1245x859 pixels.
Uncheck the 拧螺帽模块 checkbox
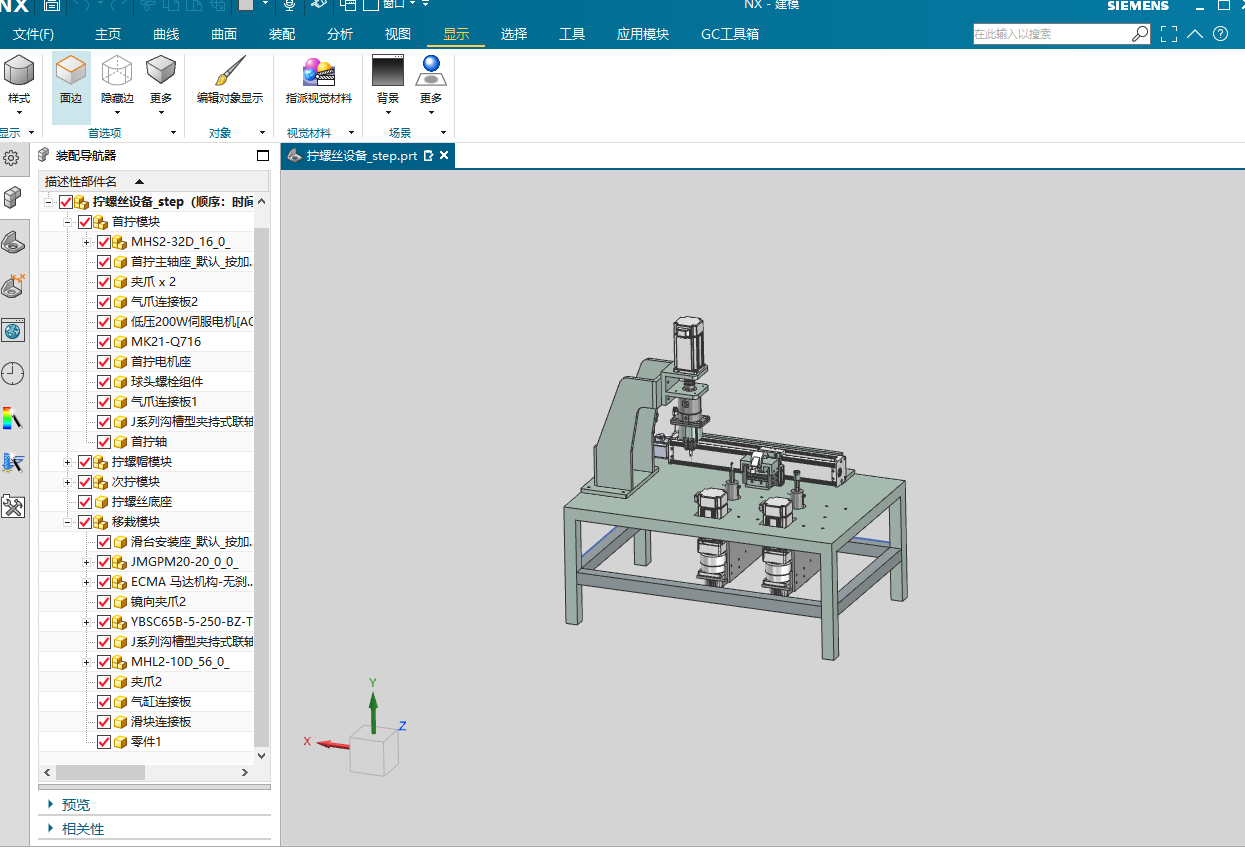click(x=85, y=462)
